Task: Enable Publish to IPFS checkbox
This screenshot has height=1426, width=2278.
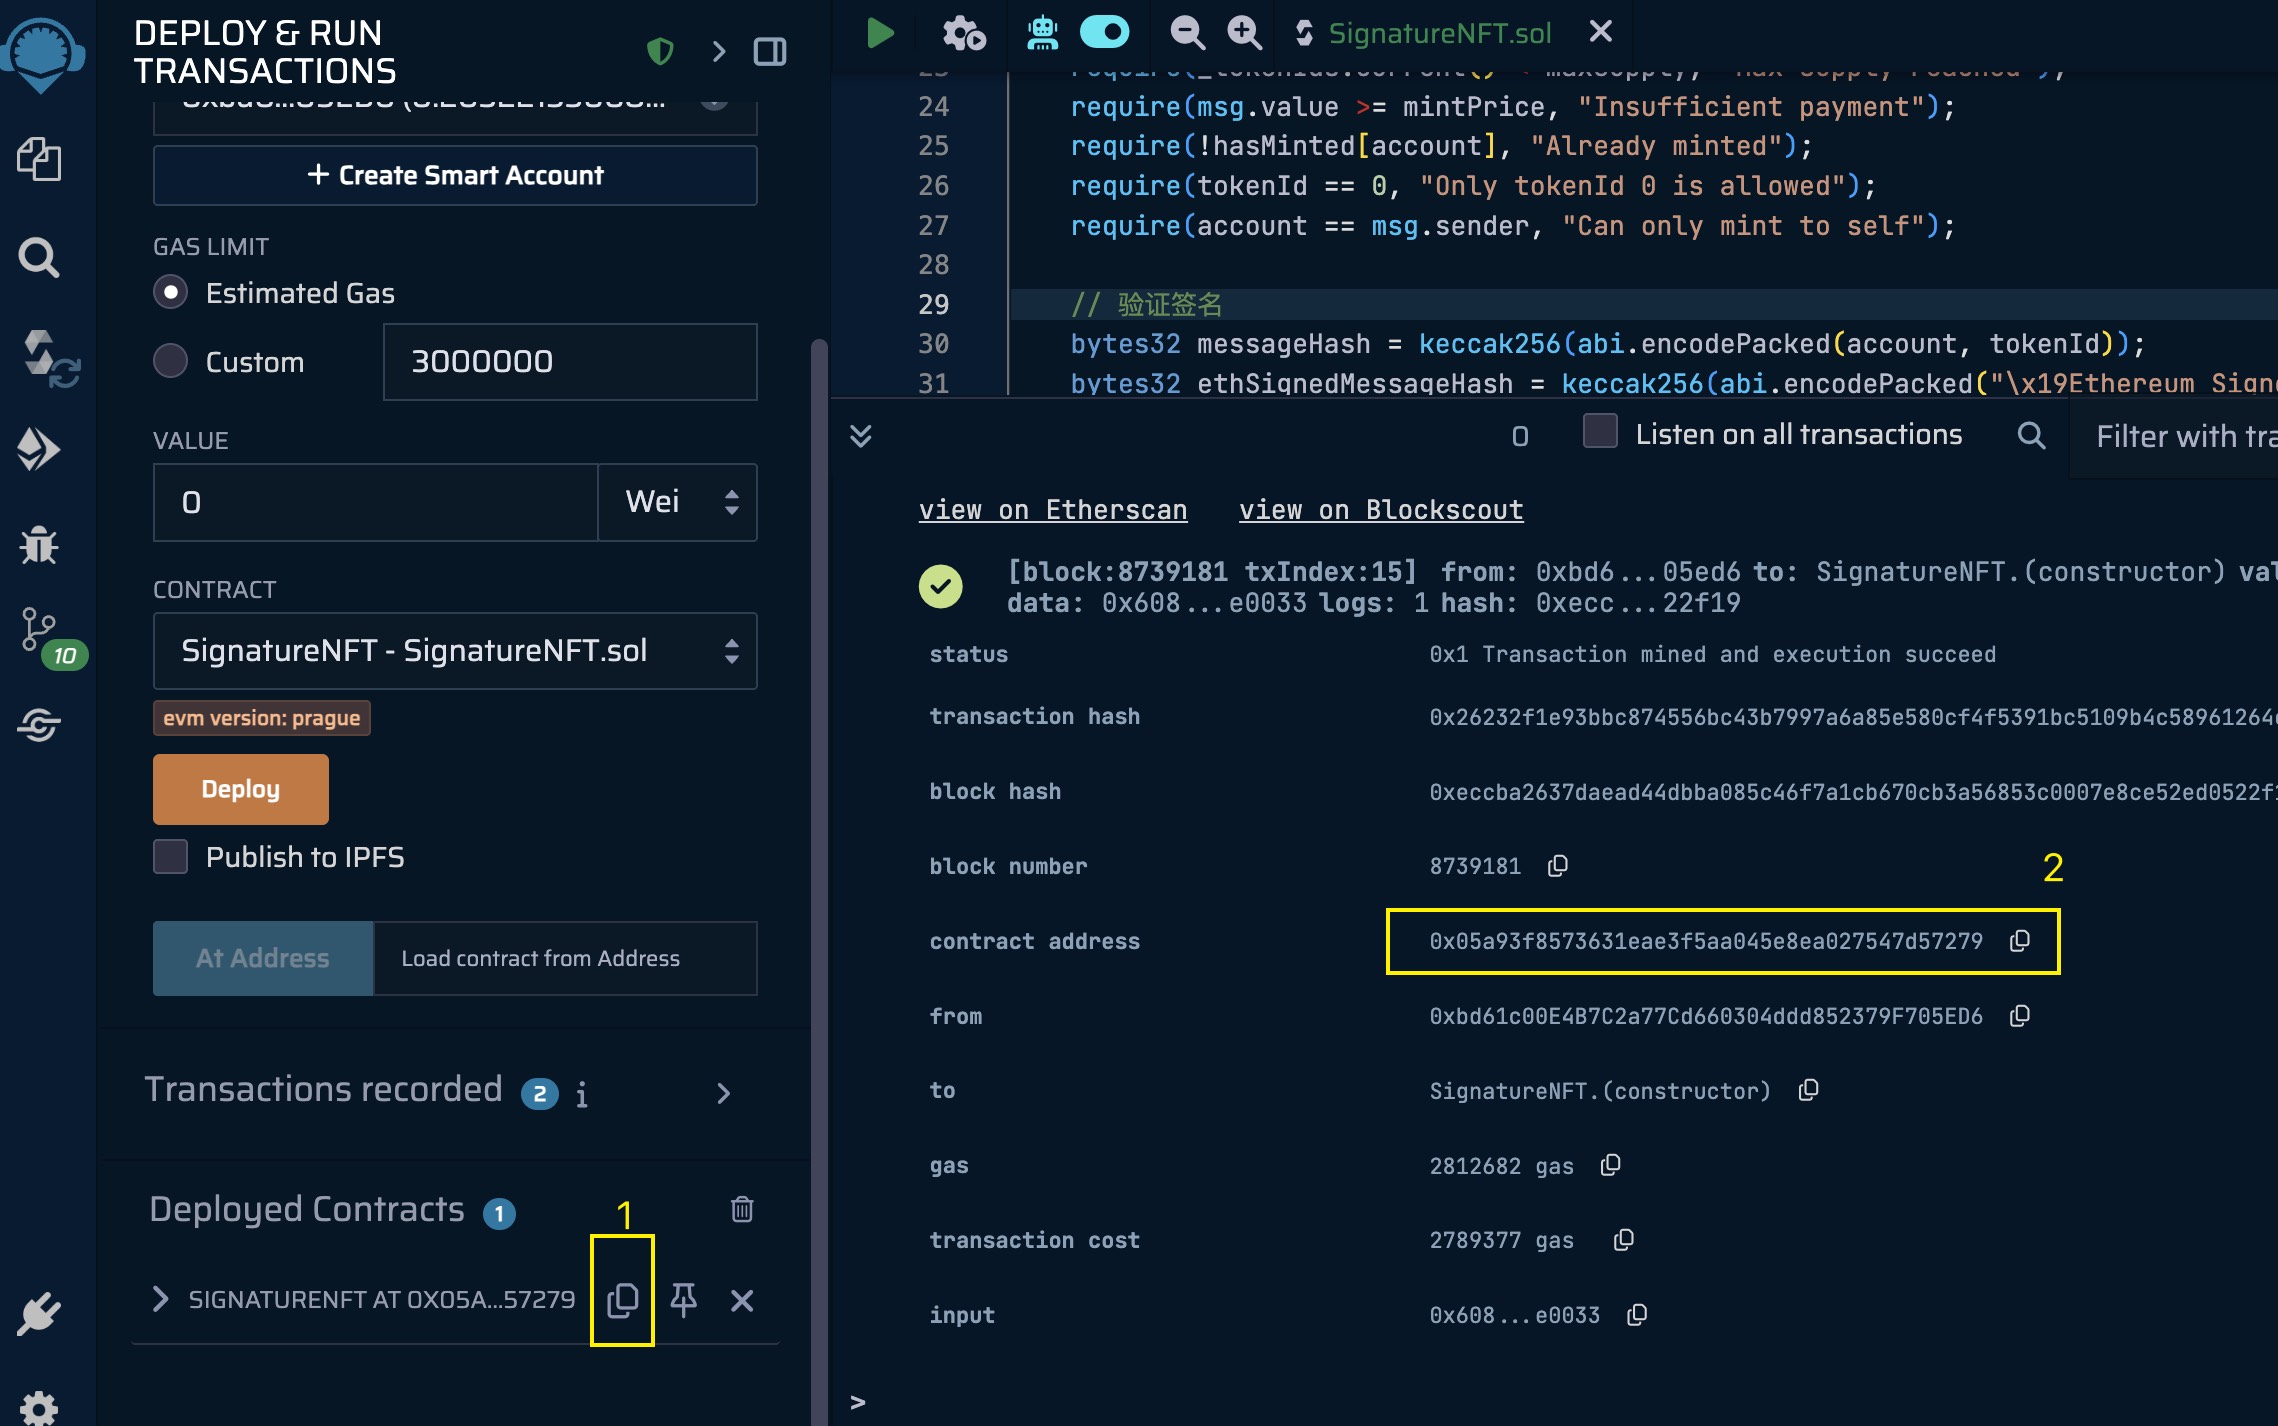Action: [171, 857]
